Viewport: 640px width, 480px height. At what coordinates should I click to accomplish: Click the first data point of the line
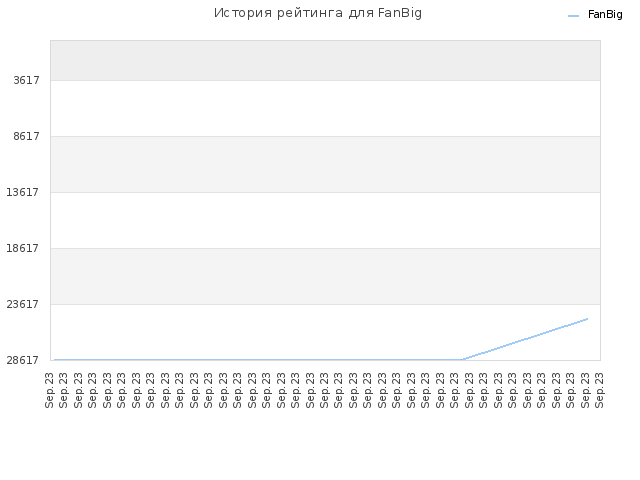click(55, 360)
